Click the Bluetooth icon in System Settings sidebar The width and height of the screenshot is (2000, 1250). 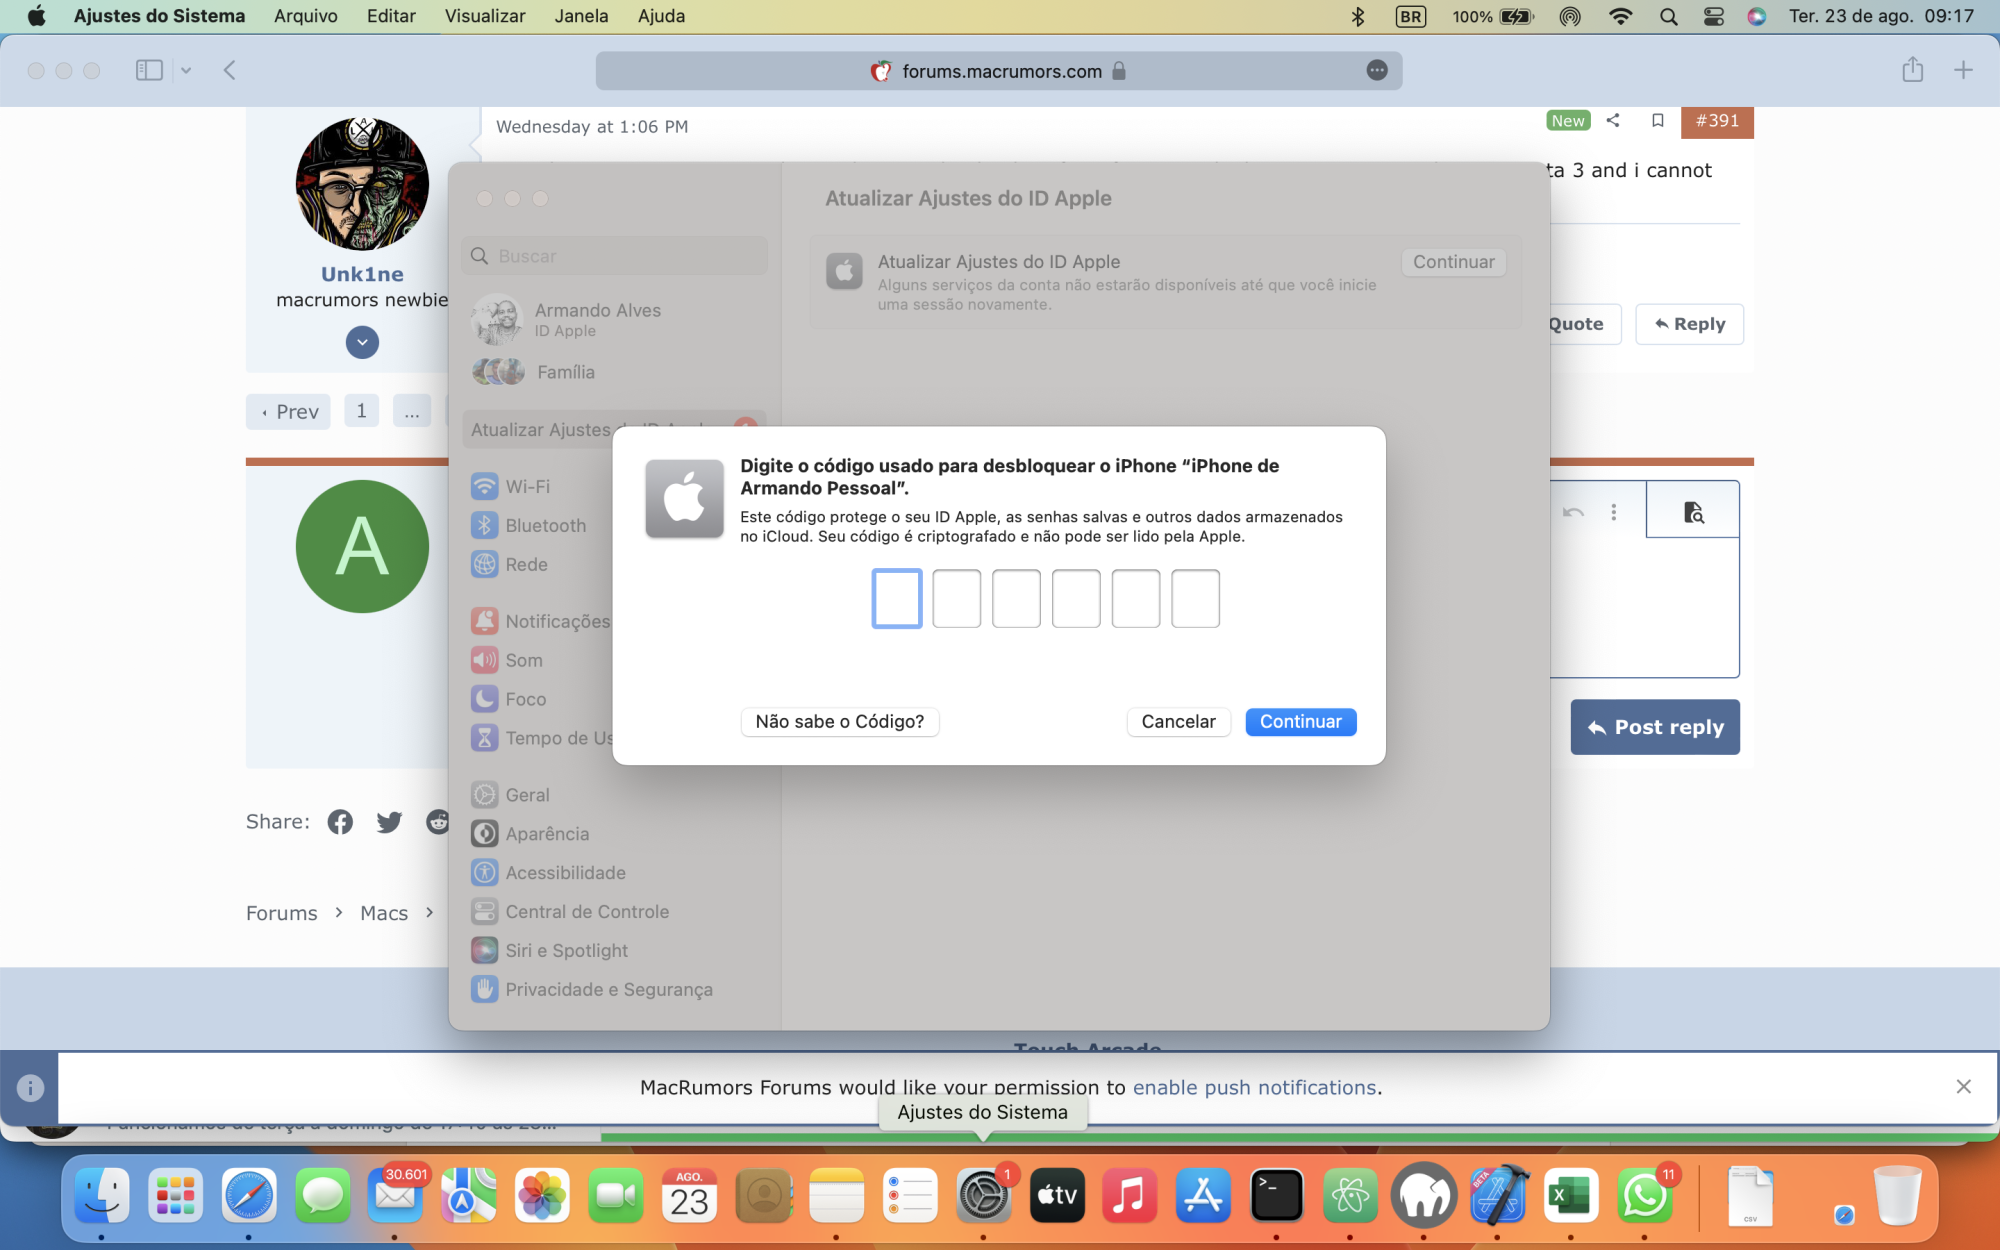point(484,525)
